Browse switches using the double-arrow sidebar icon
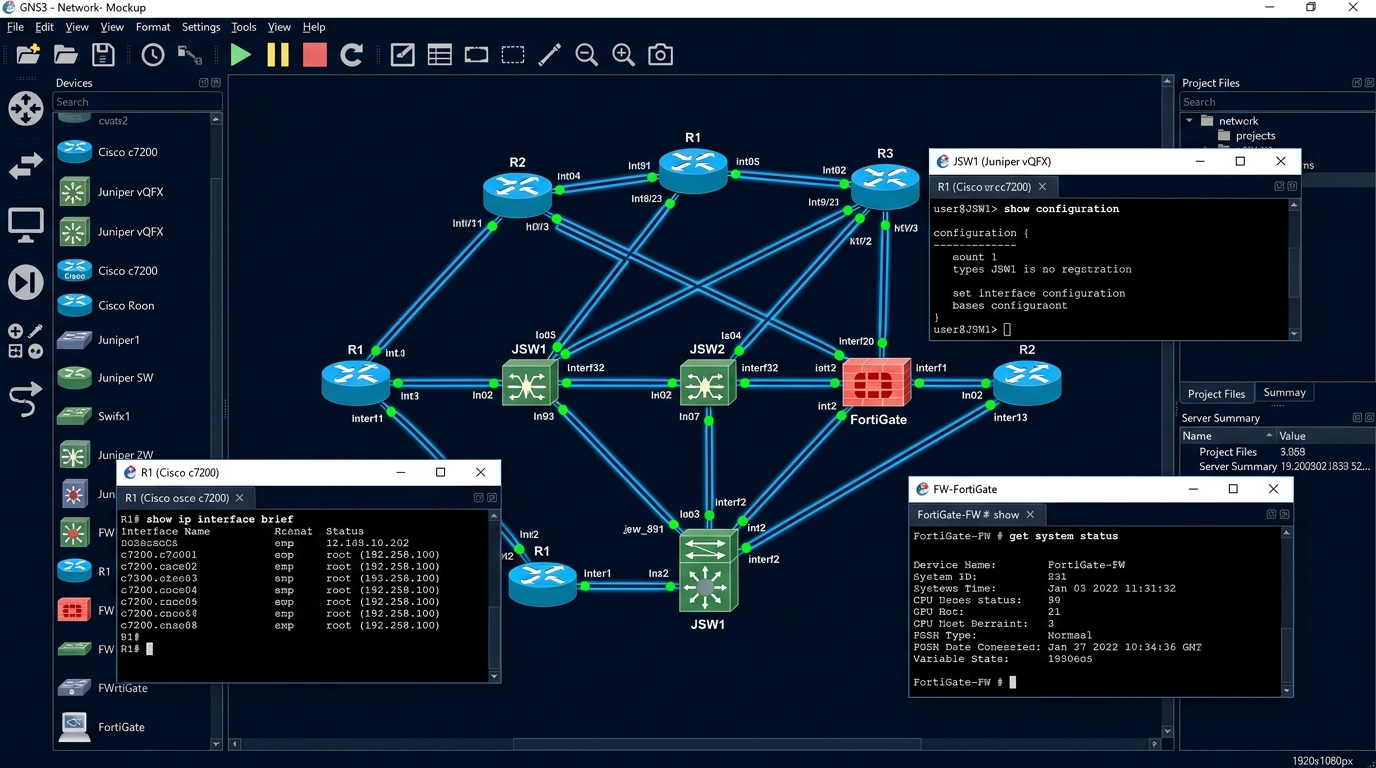 tap(26, 166)
